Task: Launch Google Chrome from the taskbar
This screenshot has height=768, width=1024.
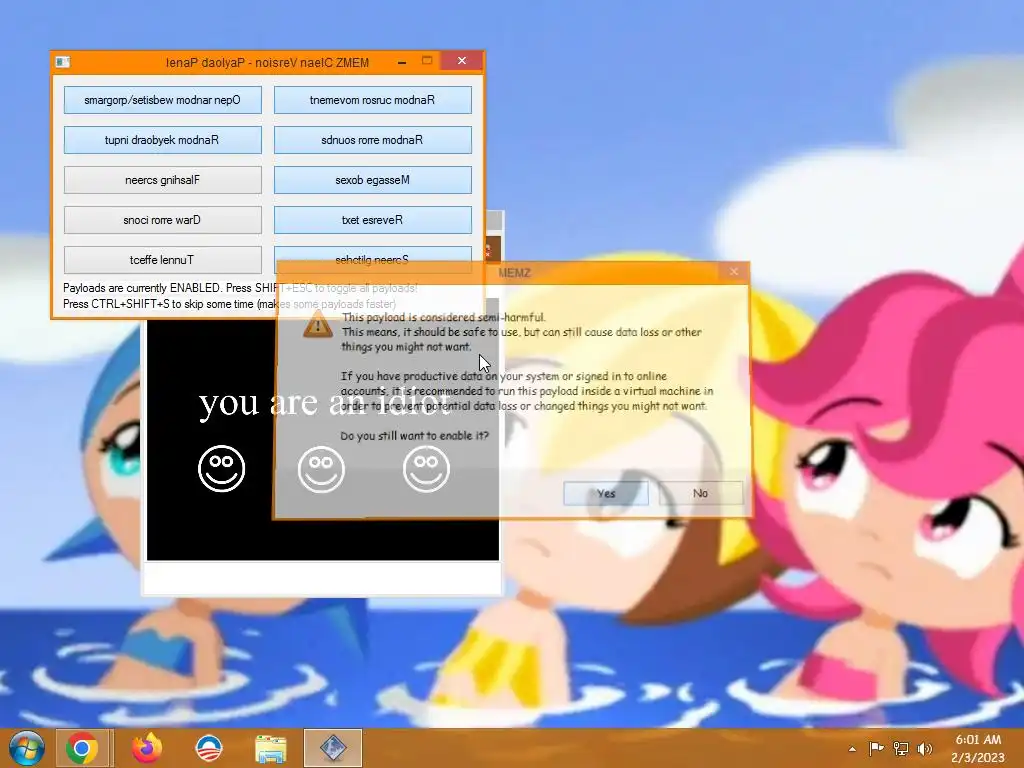Action: (x=82, y=748)
